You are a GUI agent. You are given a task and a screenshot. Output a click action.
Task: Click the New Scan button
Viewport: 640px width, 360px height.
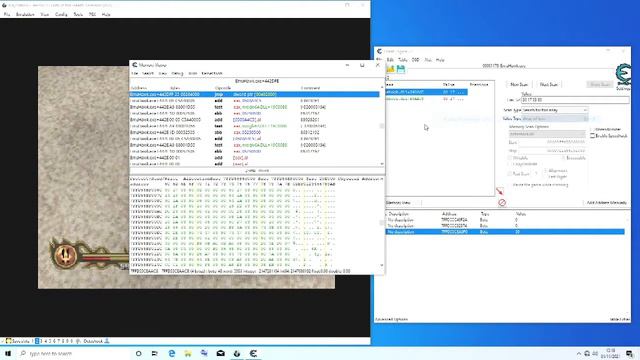point(519,84)
